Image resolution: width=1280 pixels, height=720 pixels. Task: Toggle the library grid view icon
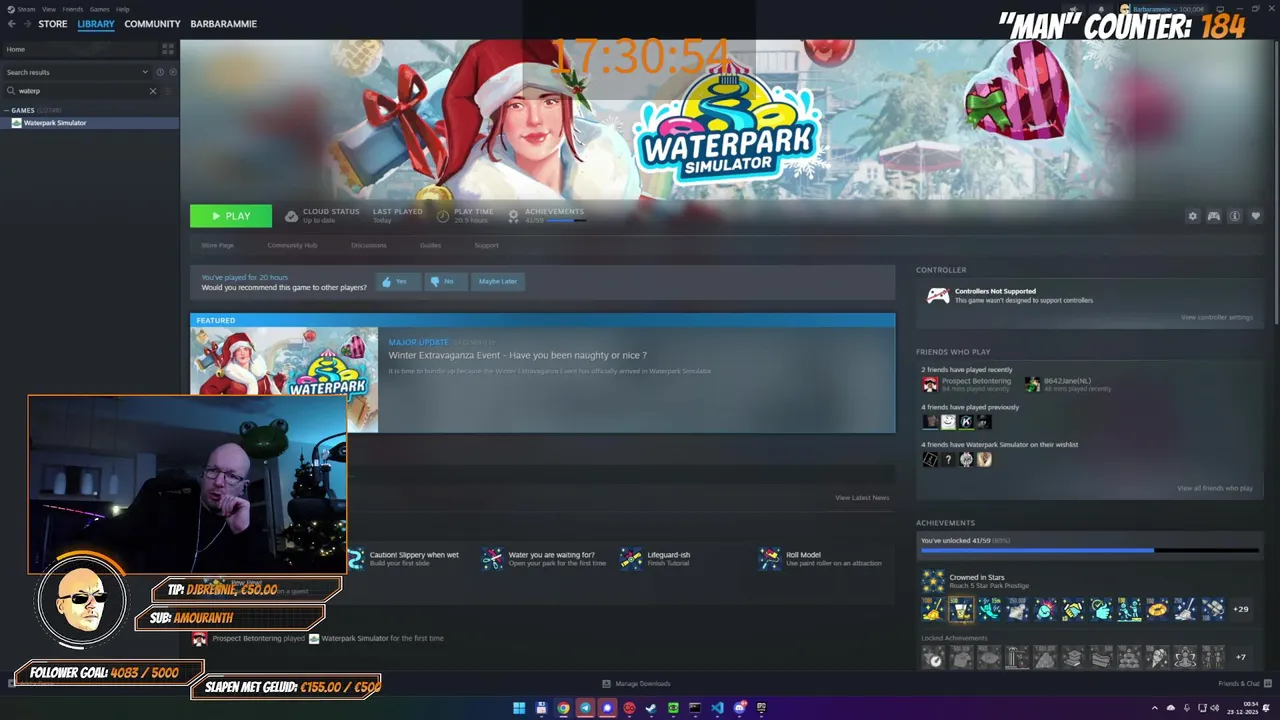tap(168, 49)
